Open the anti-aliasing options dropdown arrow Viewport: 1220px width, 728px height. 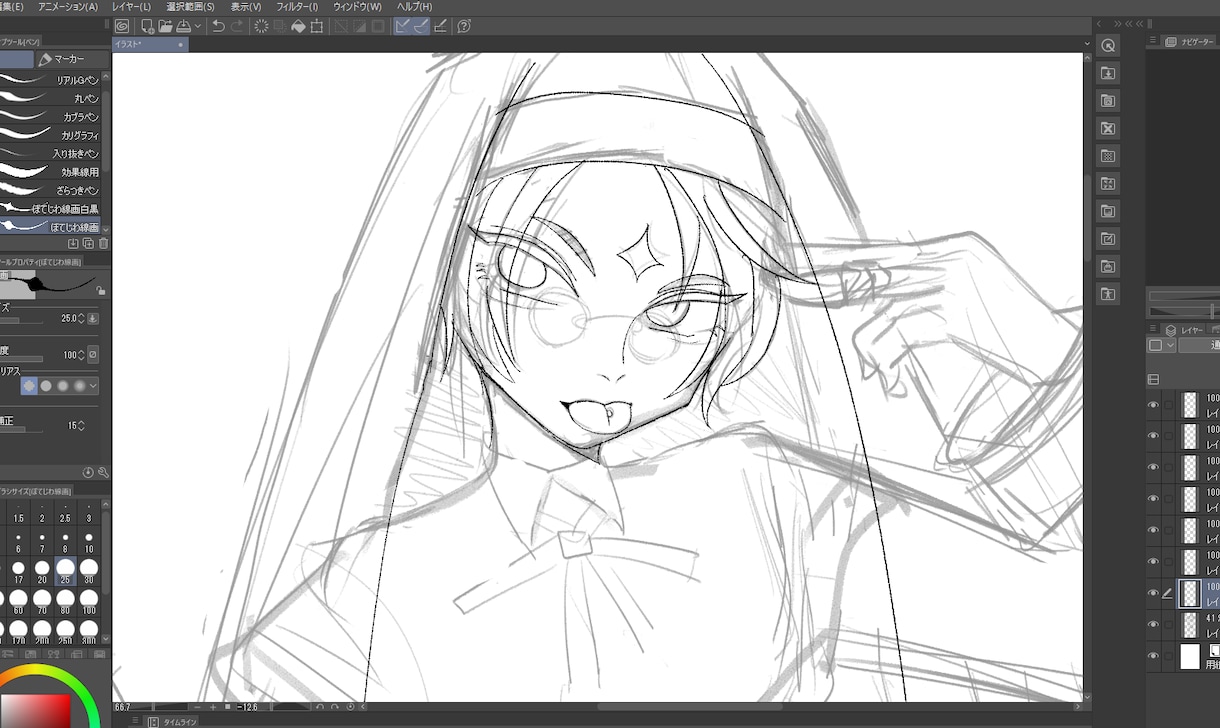coord(94,386)
